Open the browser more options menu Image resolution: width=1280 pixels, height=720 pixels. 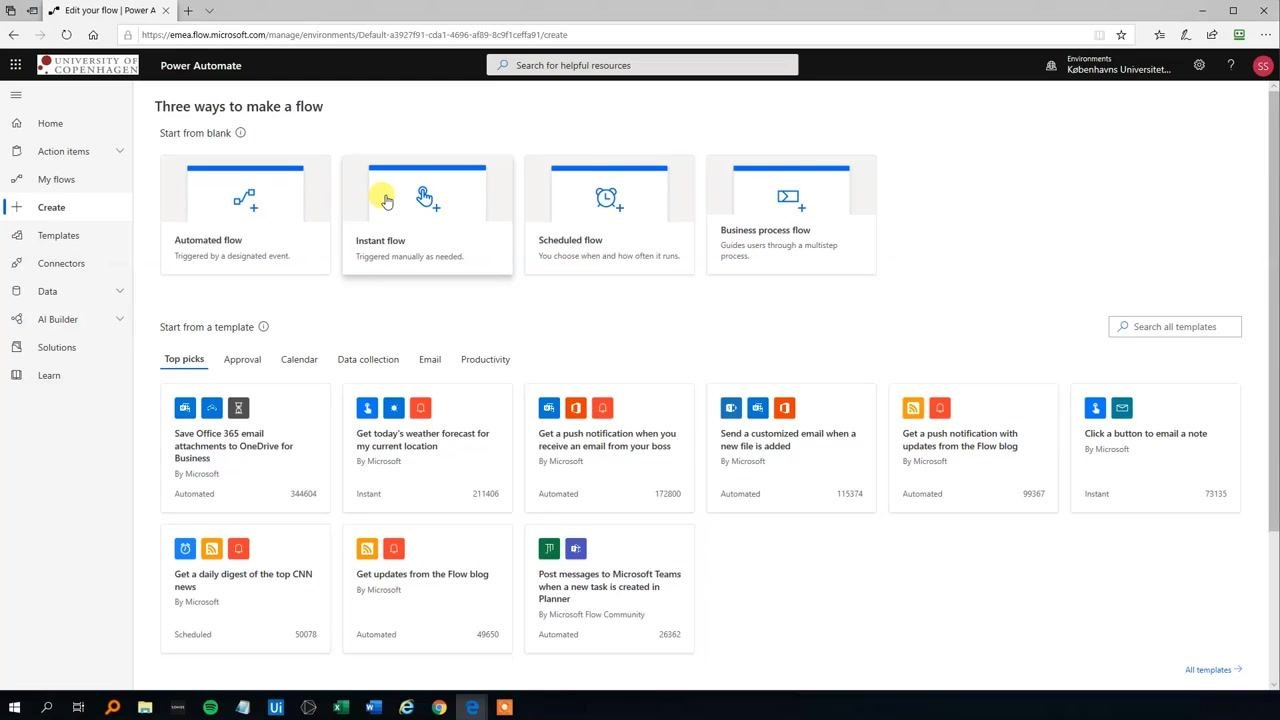pyautogui.click(x=1265, y=35)
